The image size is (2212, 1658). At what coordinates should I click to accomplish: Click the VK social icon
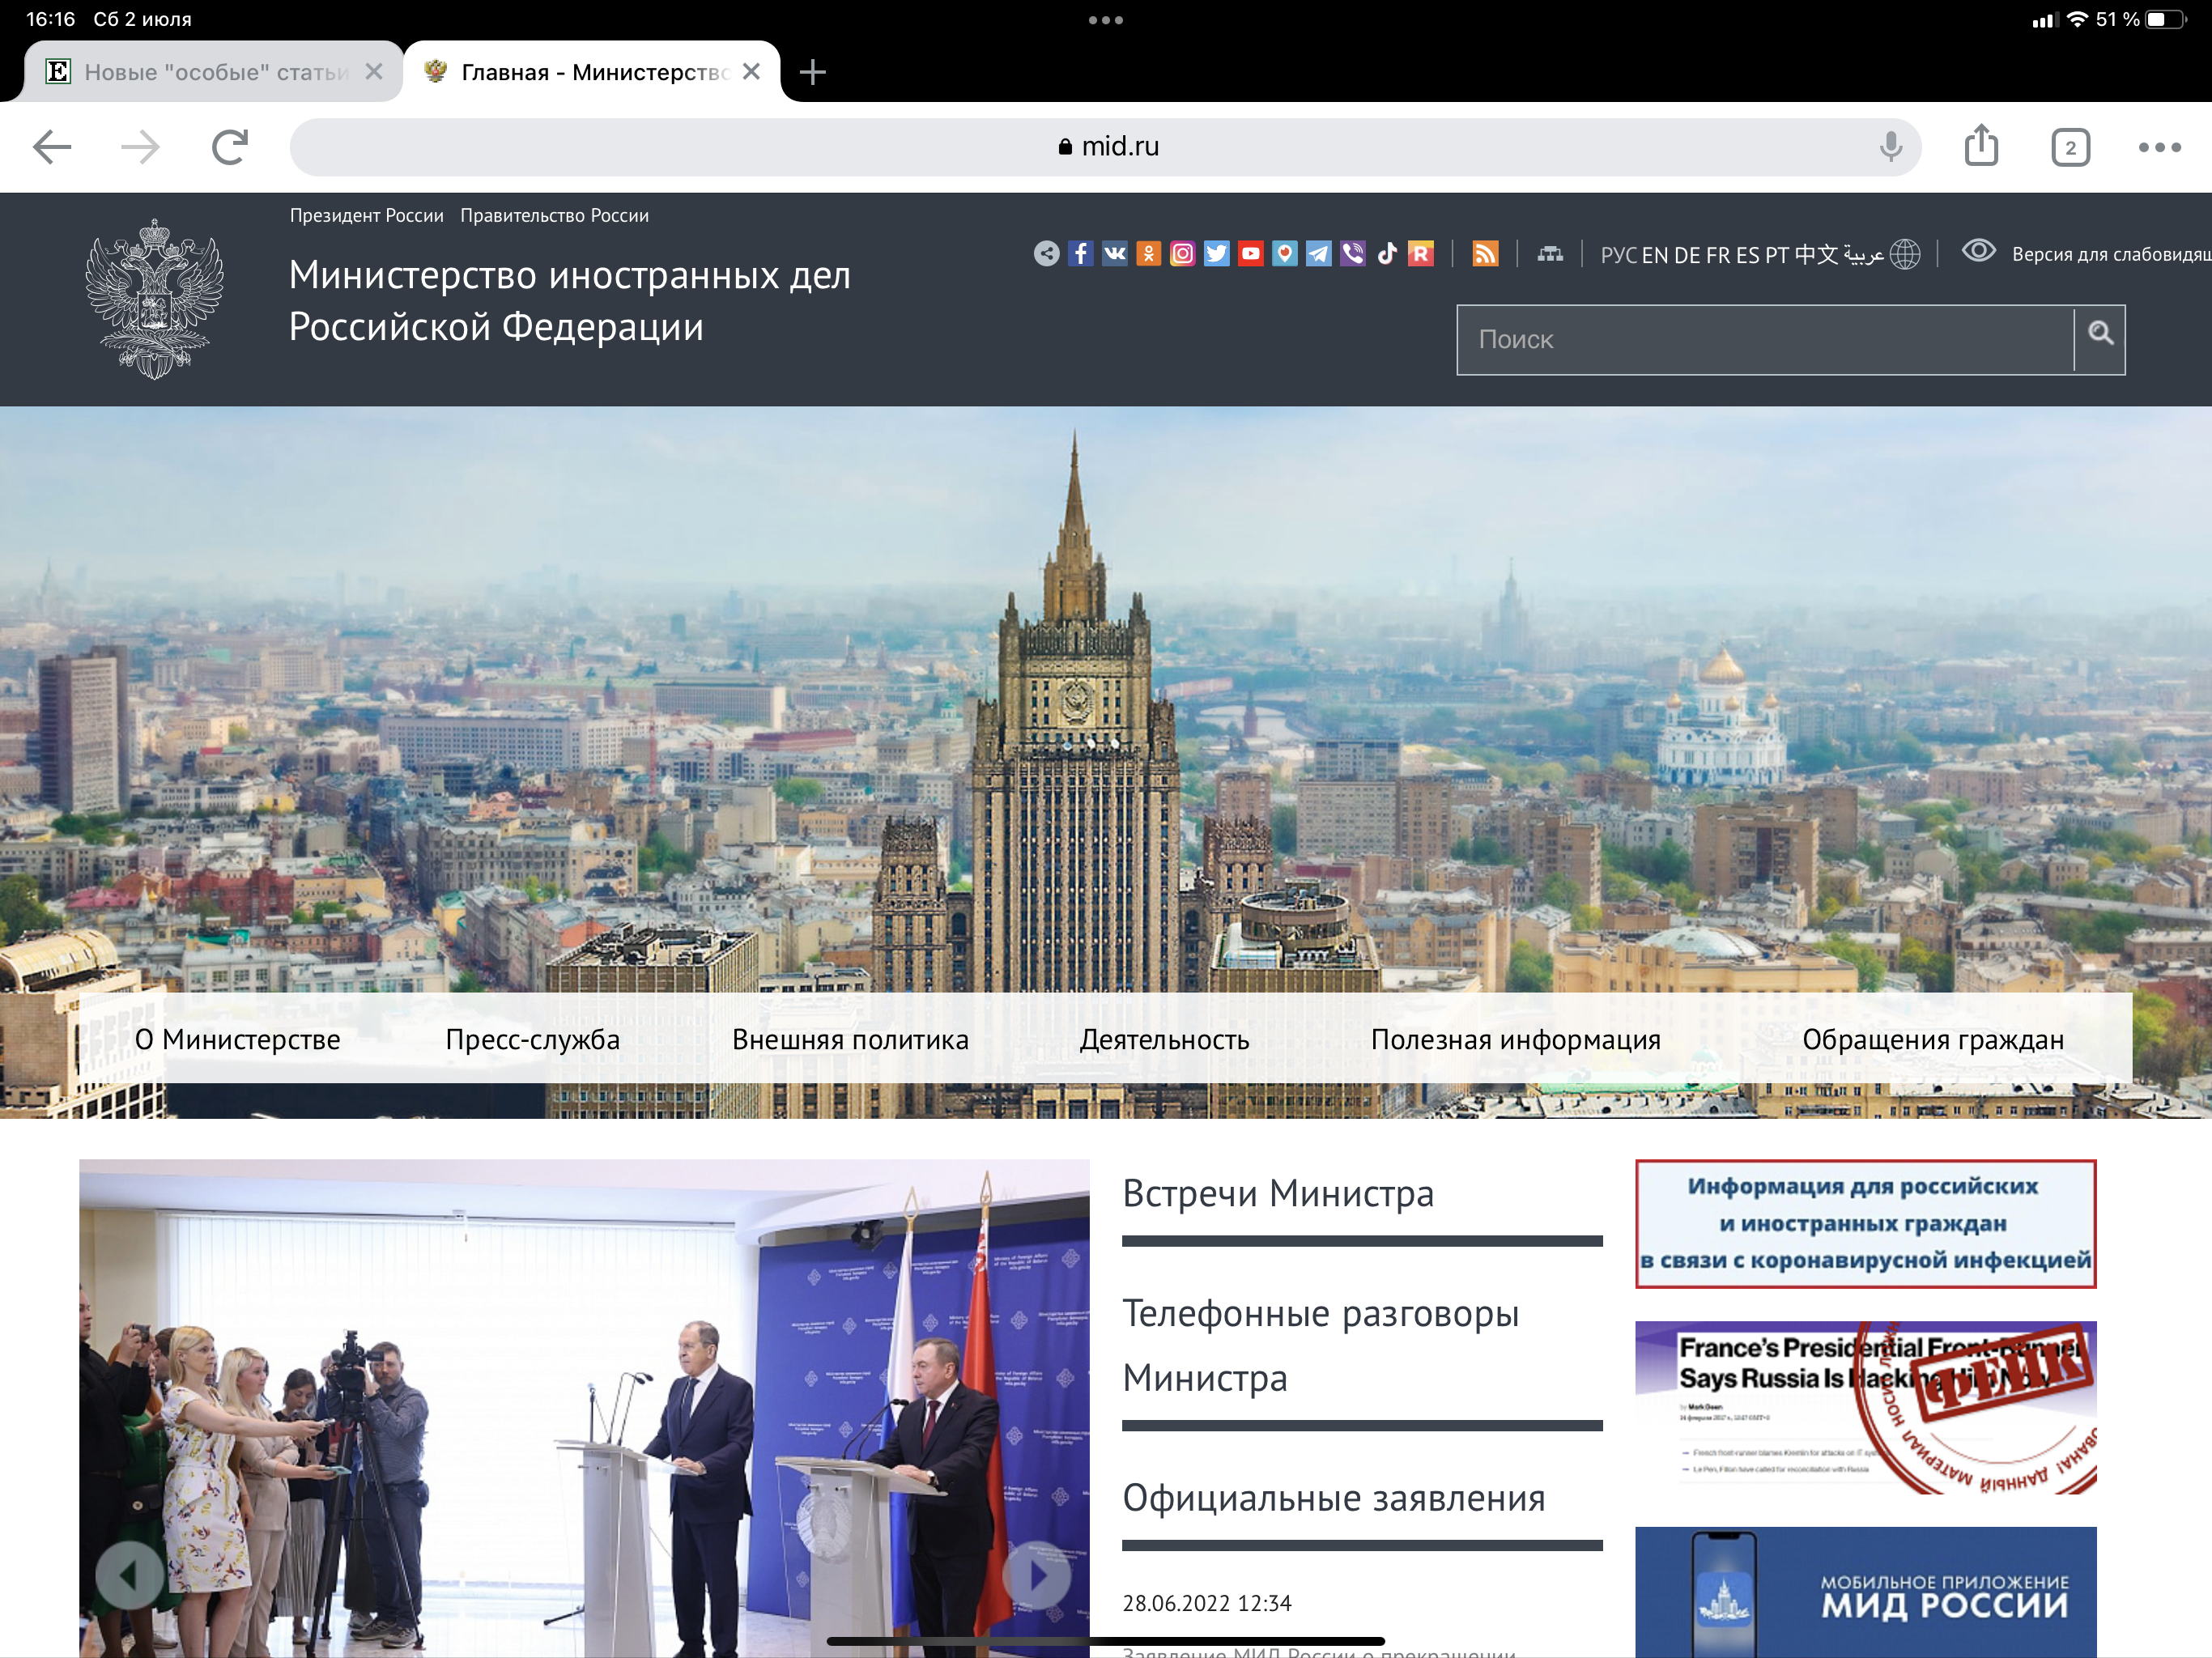tap(1114, 254)
